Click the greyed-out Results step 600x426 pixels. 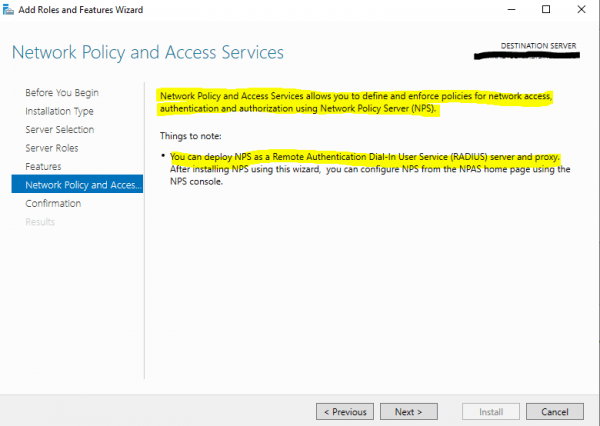[40, 222]
